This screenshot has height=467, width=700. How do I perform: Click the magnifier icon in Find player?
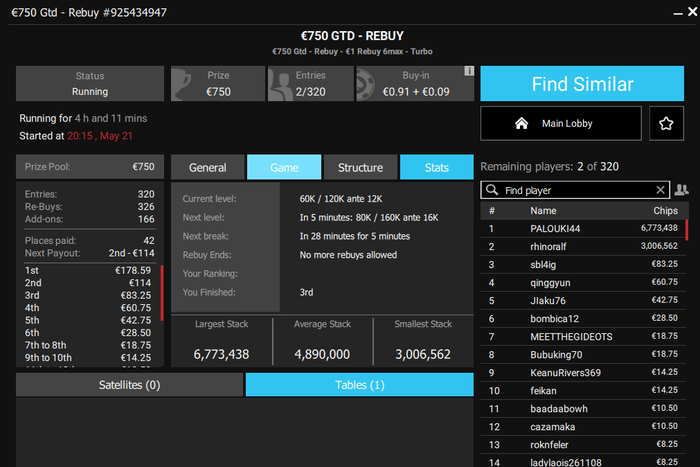(492, 190)
